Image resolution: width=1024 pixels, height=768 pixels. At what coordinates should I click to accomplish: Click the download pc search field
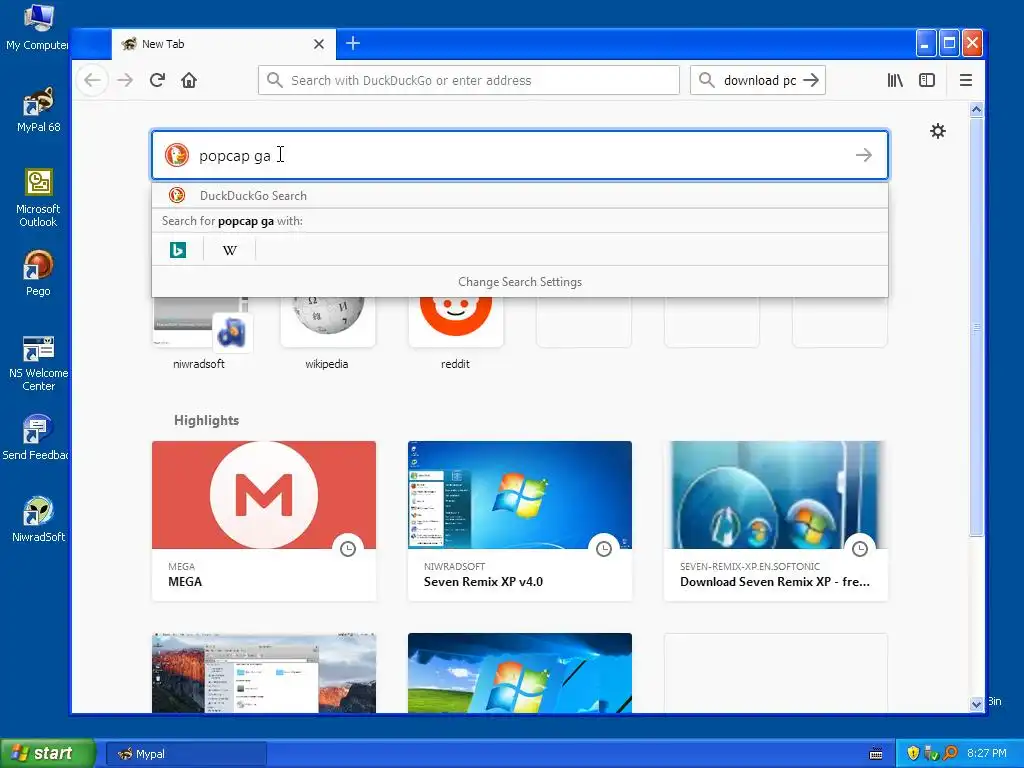[758, 80]
